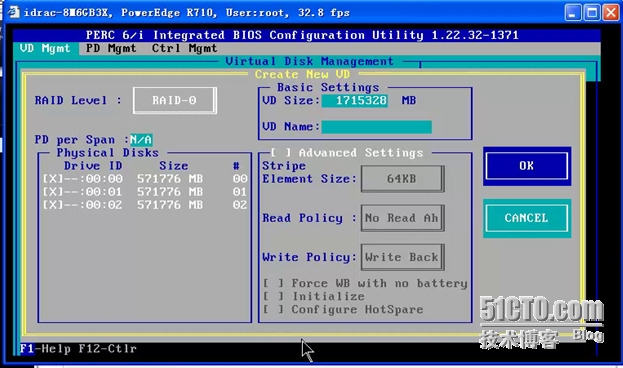
Task: Click the F1-Help hint in status bar
Action: (45, 349)
